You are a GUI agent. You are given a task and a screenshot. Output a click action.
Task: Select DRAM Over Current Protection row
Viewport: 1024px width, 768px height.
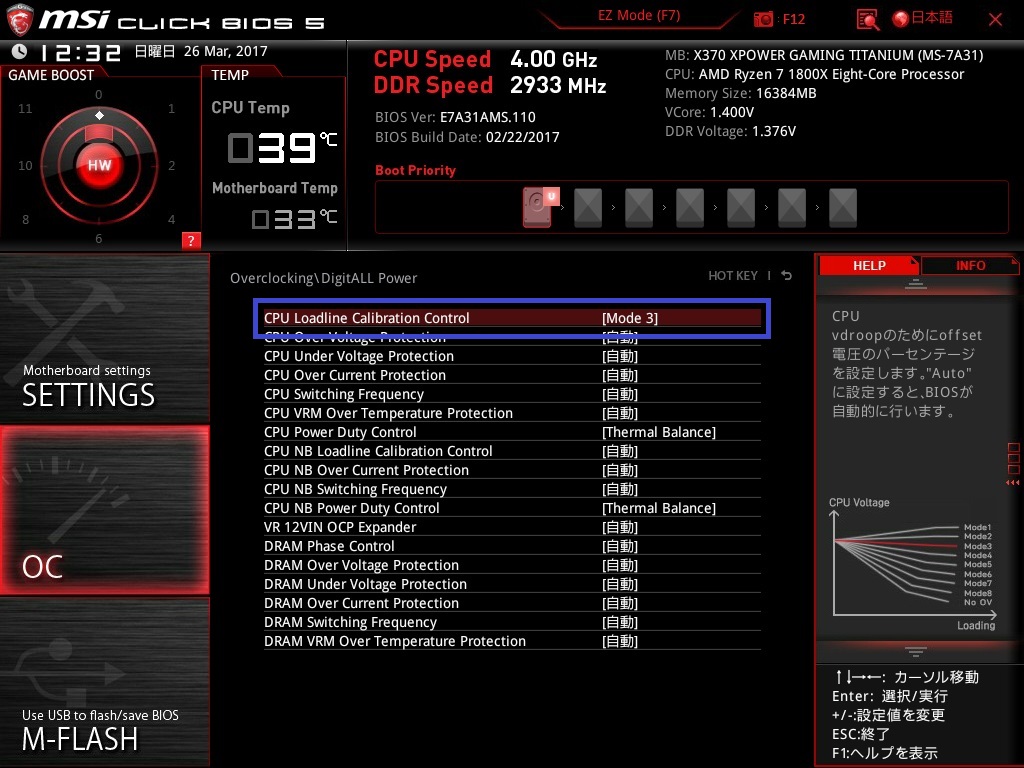[512, 603]
